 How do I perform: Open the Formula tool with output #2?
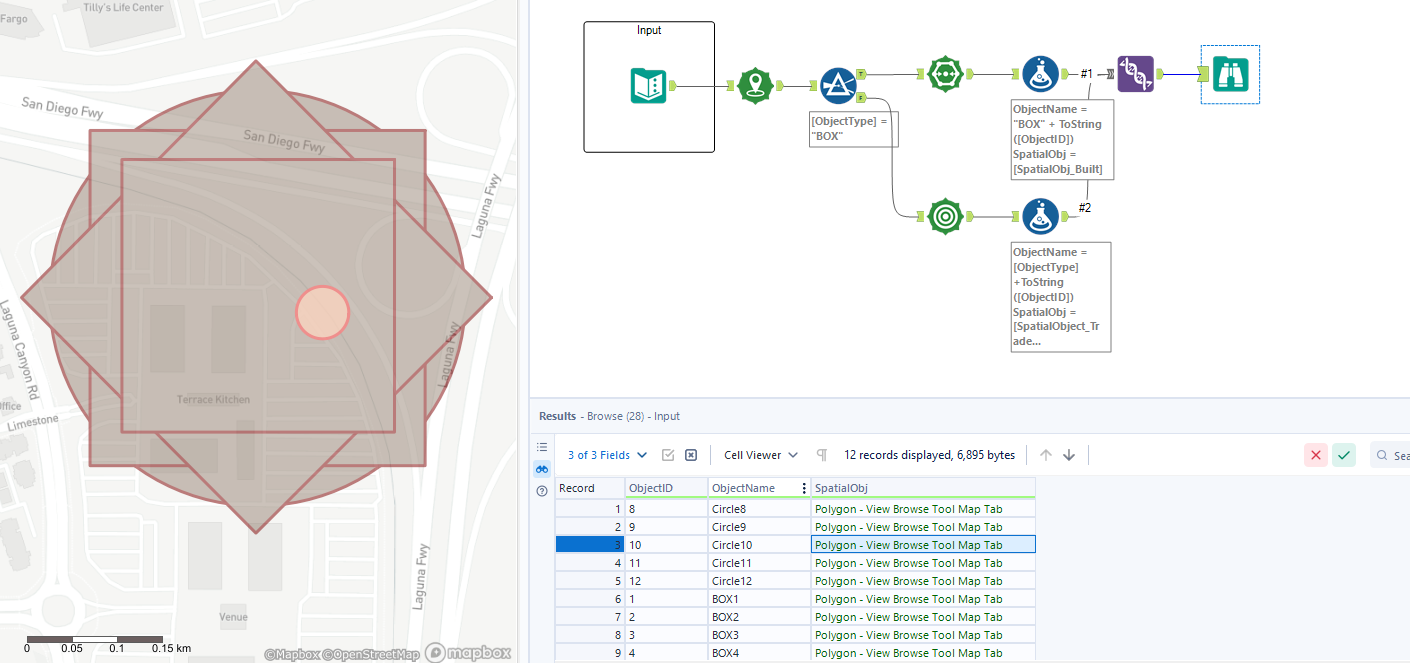1040,216
